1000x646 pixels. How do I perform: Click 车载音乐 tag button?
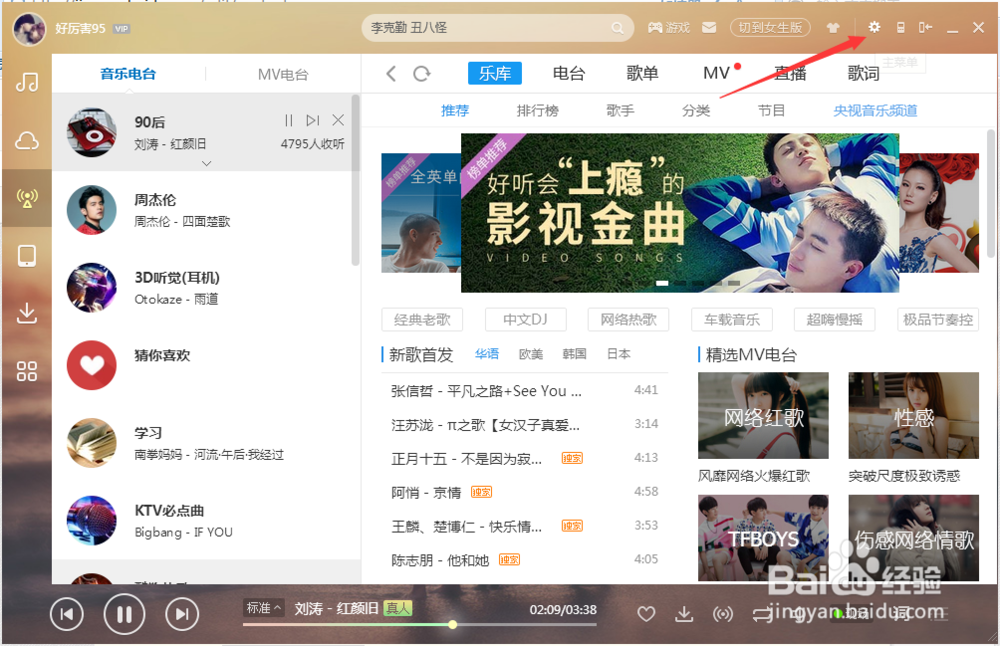point(732,319)
